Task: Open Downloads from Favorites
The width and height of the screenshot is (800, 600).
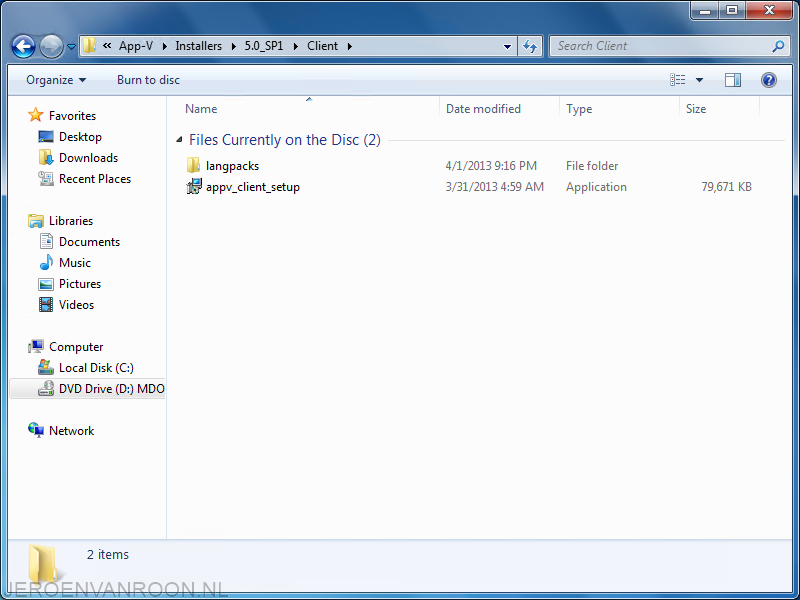Action: (88, 158)
